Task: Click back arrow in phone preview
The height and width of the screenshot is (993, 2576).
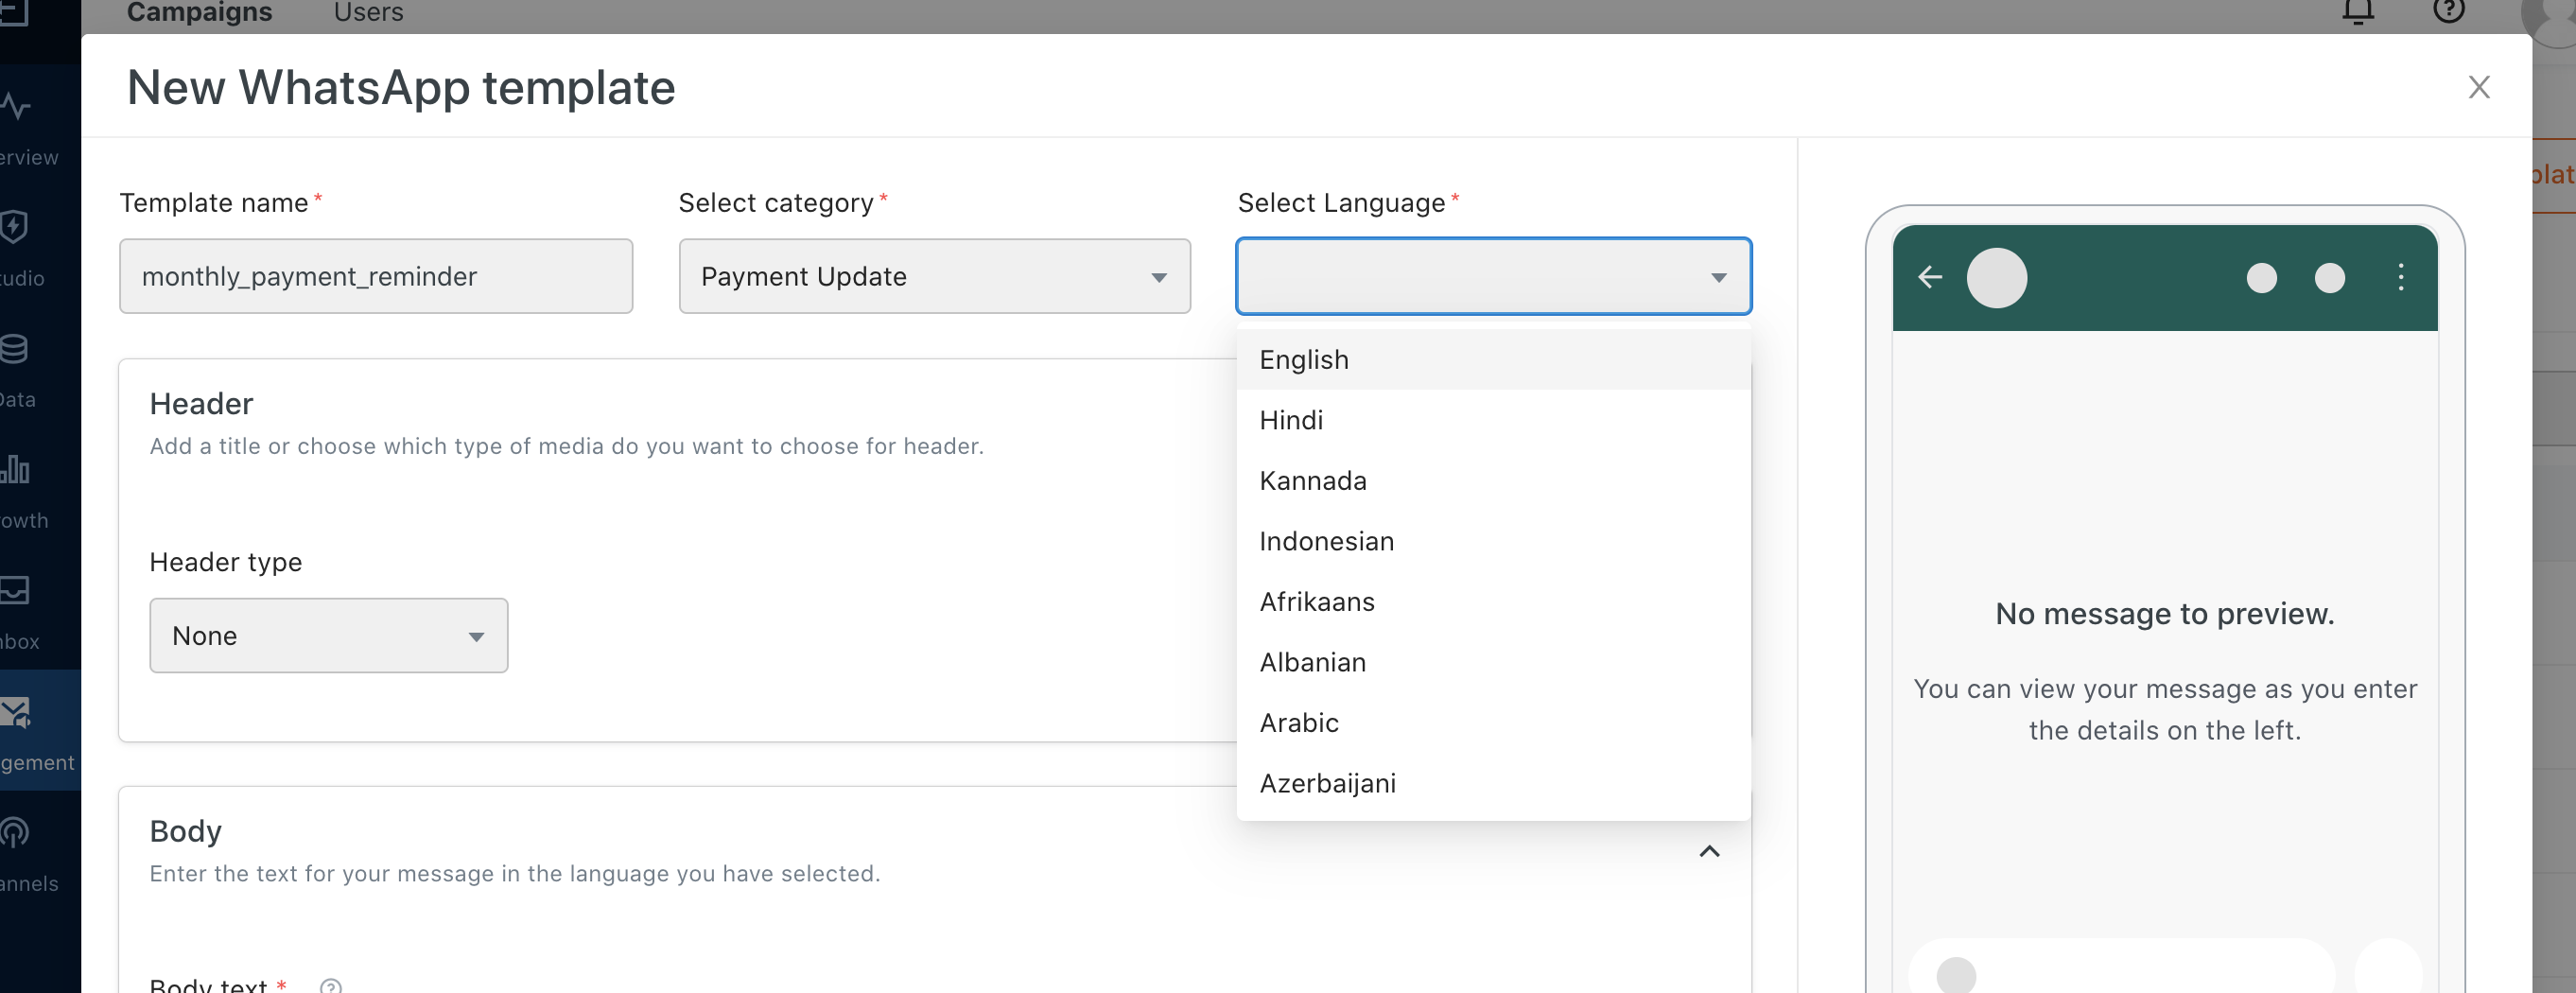Action: pyautogui.click(x=1930, y=277)
